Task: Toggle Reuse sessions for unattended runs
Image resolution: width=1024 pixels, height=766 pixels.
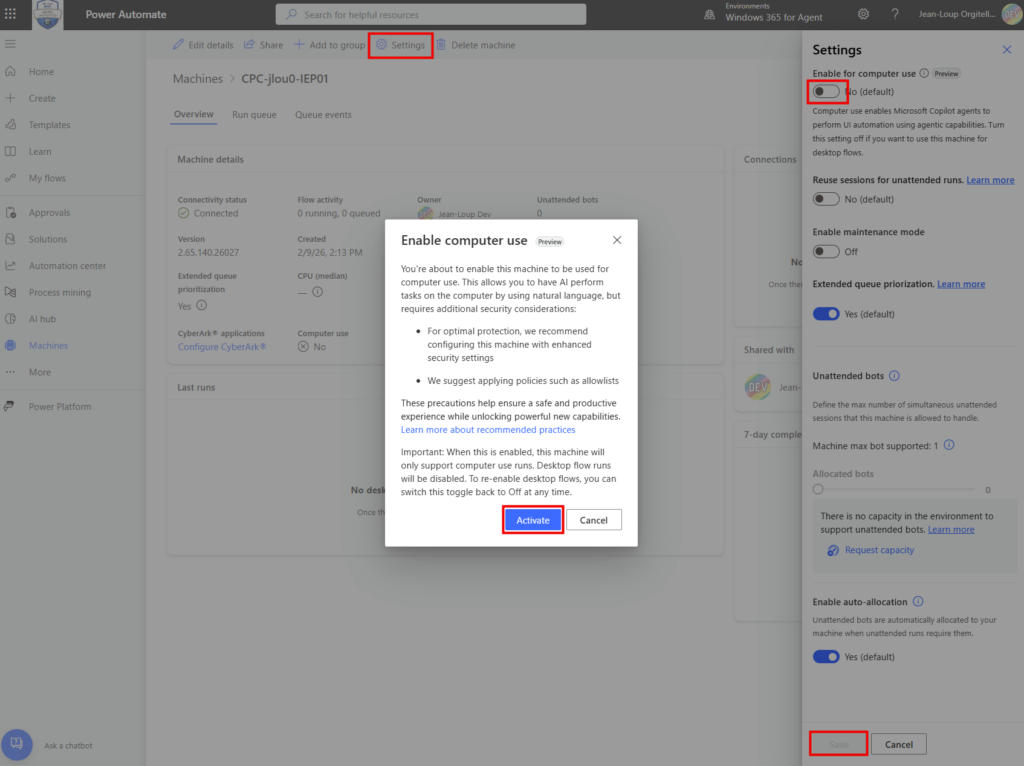Action: tap(826, 199)
